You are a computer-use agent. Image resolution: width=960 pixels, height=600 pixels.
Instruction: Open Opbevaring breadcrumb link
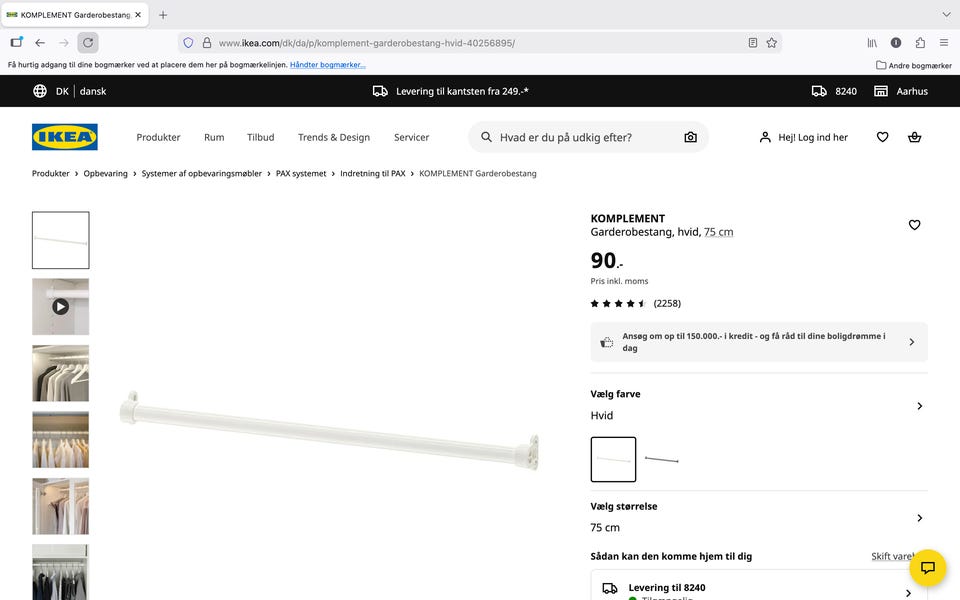coord(105,173)
